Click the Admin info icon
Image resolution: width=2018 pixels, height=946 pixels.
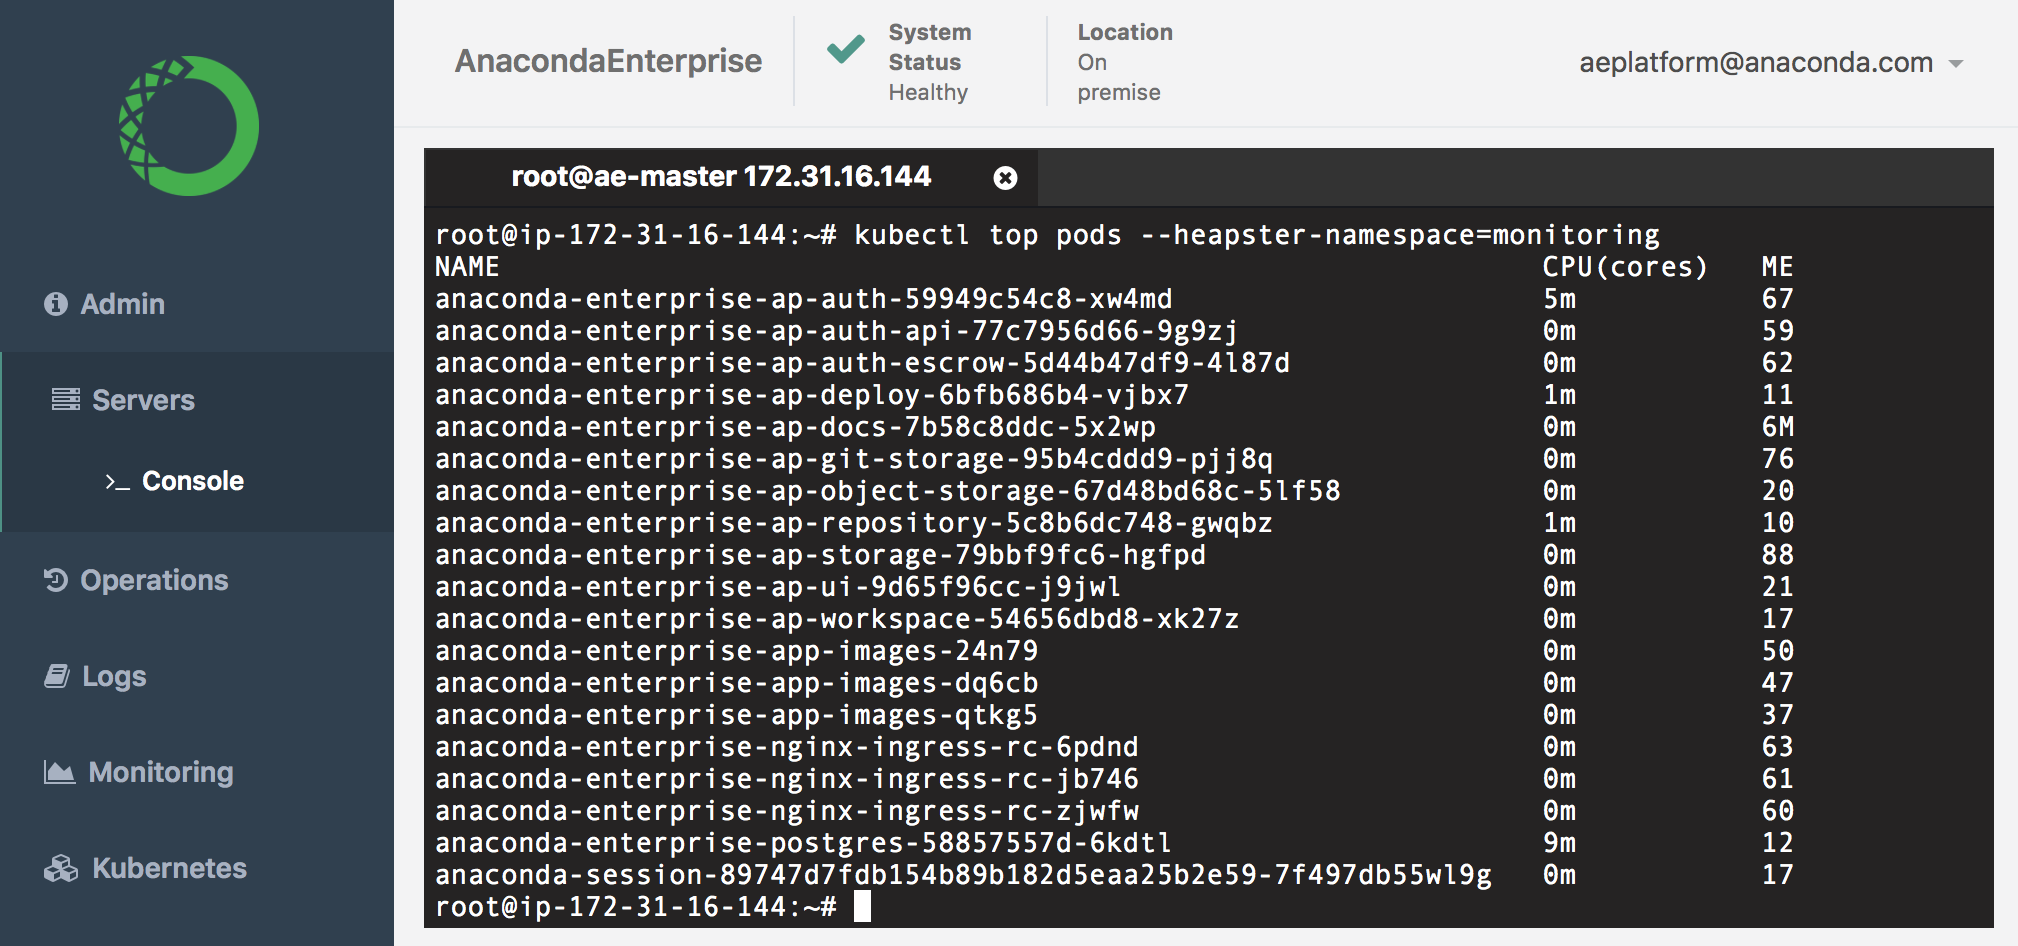point(56,304)
